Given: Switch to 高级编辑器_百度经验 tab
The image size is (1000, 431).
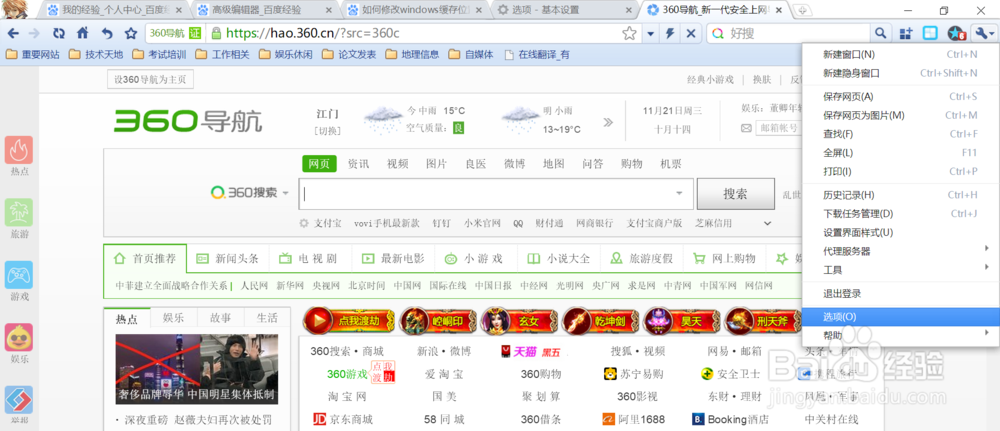Looking at the screenshot, I should [x=265, y=10].
